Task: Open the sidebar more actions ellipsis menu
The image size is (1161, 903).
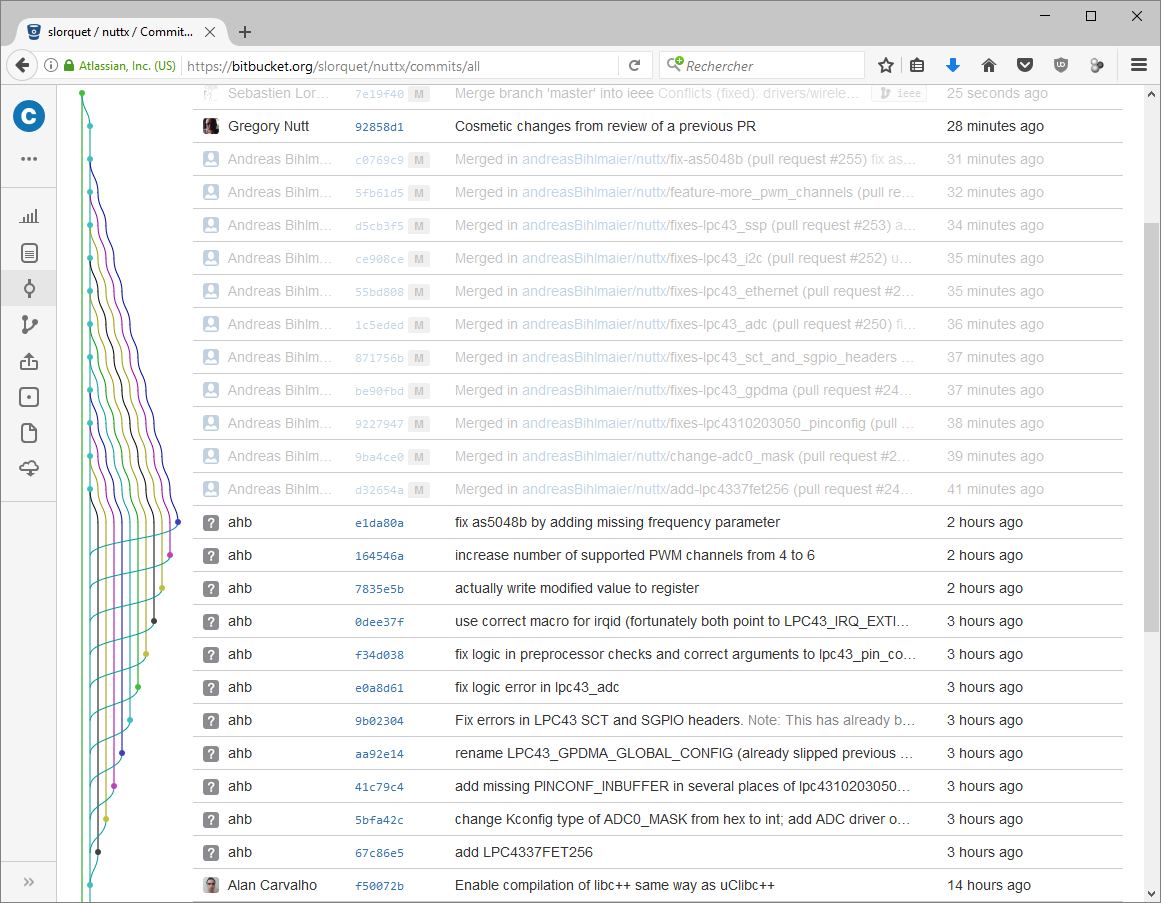Action: click(29, 159)
